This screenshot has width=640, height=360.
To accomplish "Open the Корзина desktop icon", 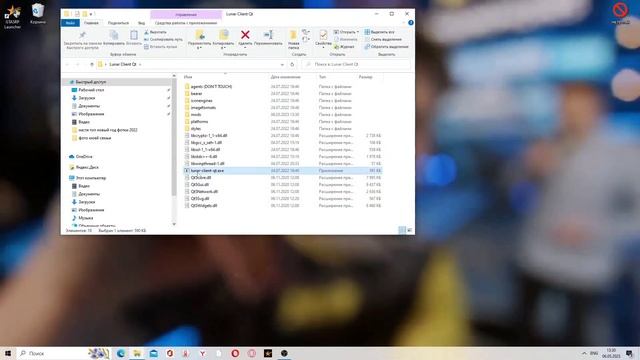I will [38, 13].
